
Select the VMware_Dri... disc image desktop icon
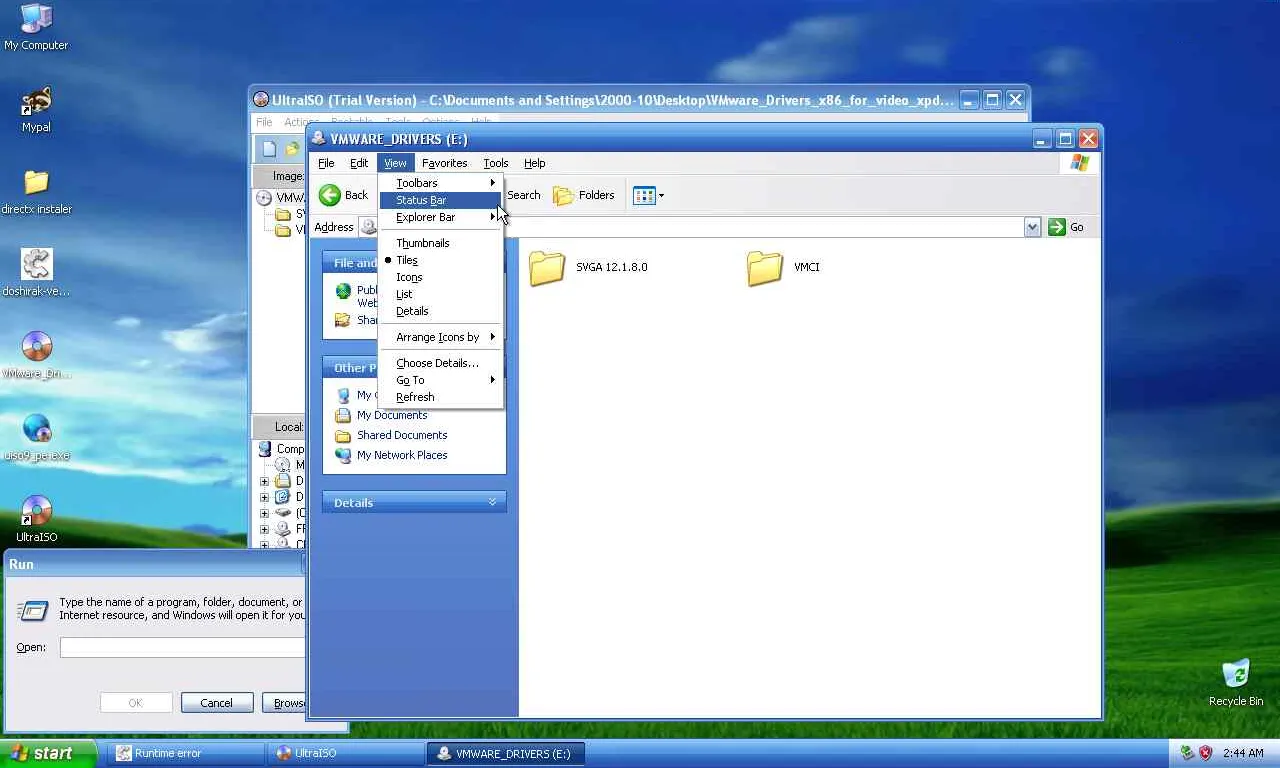tap(36, 355)
